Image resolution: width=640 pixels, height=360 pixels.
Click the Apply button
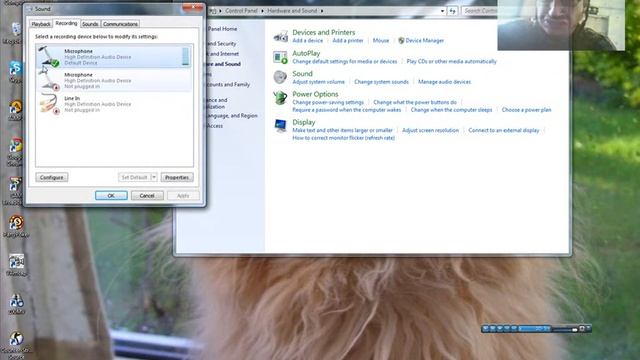183,196
